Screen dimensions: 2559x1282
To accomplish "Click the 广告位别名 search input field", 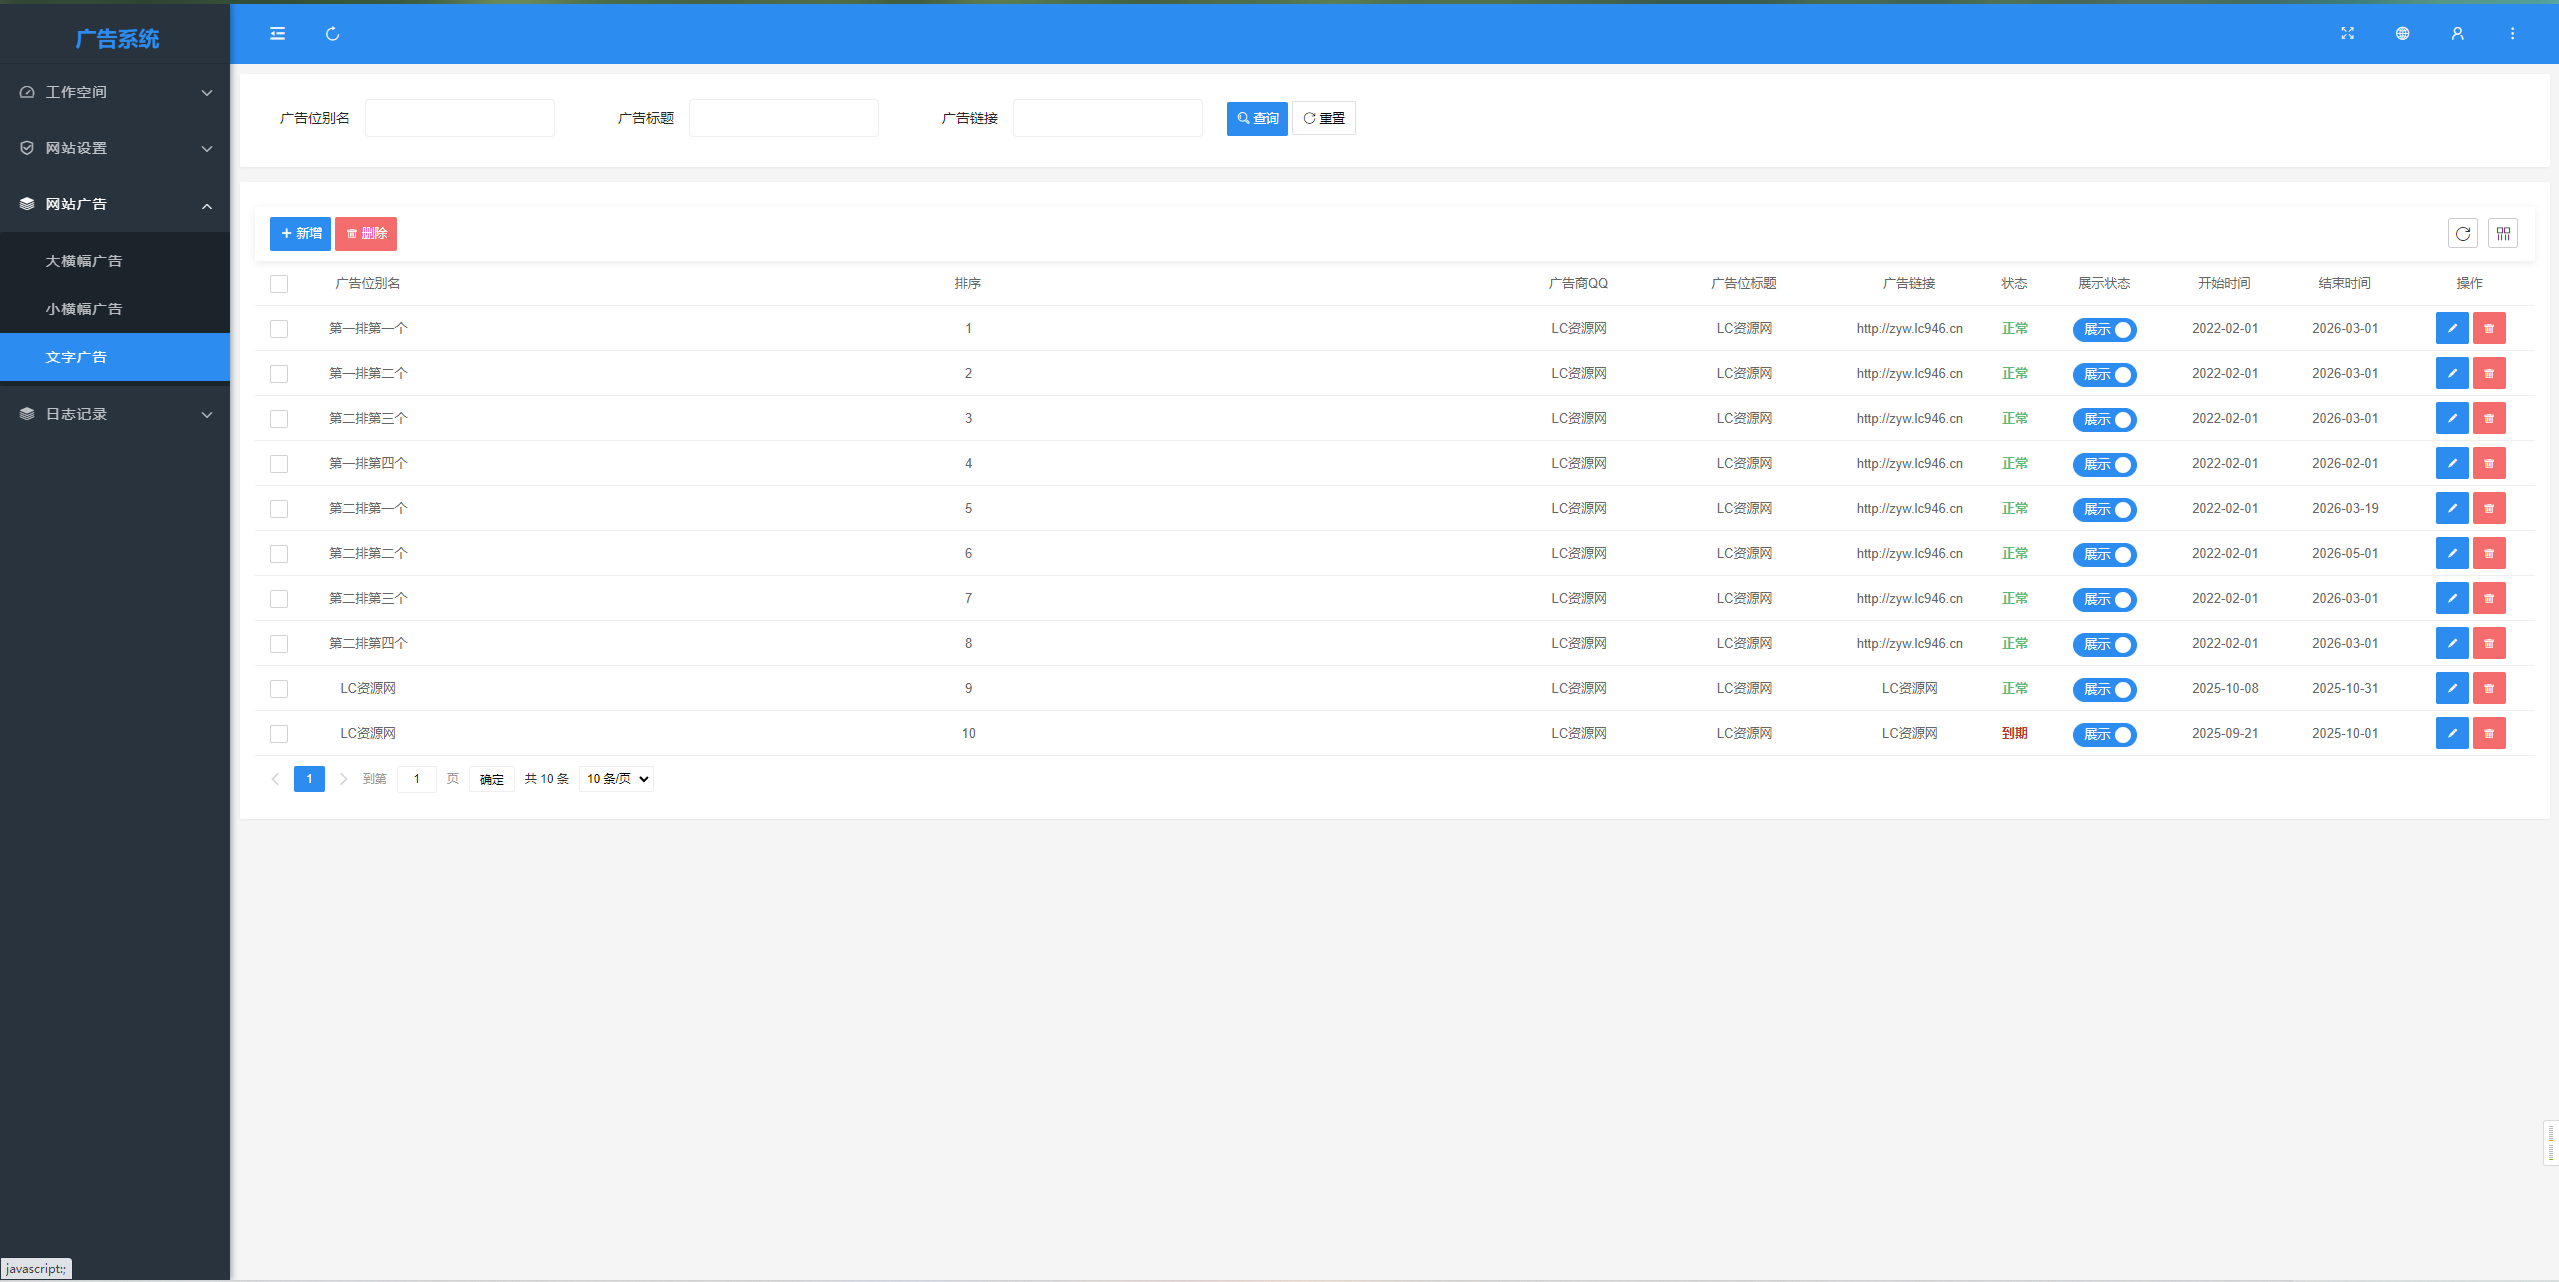I will click(x=459, y=118).
